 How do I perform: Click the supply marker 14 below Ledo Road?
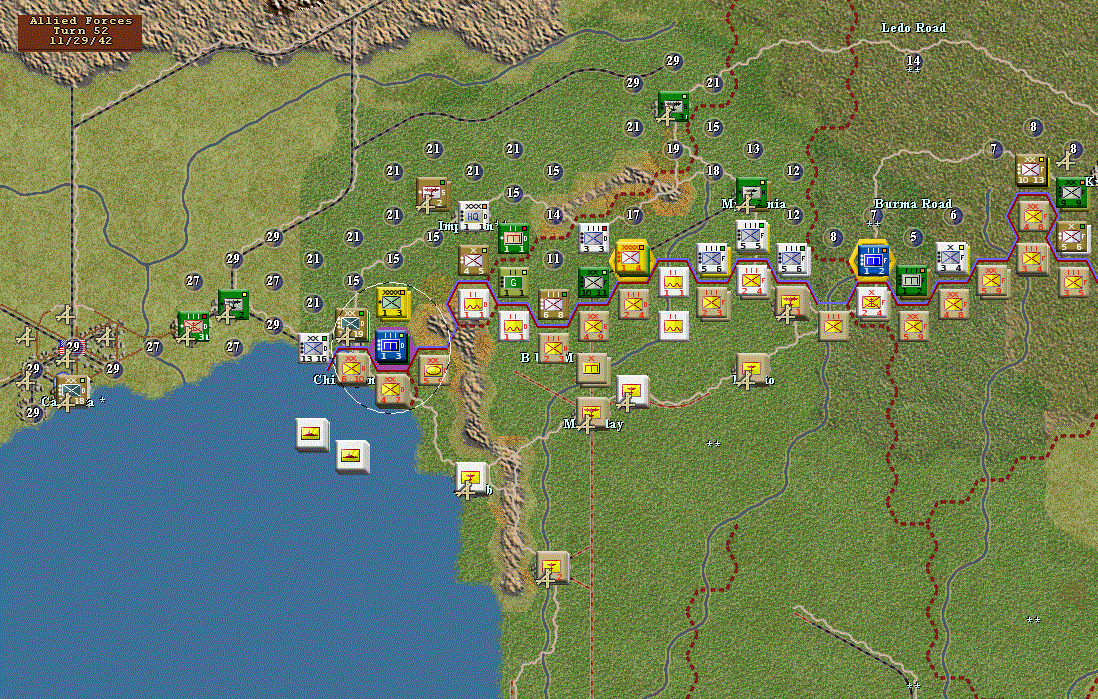[x=913, y=61]
